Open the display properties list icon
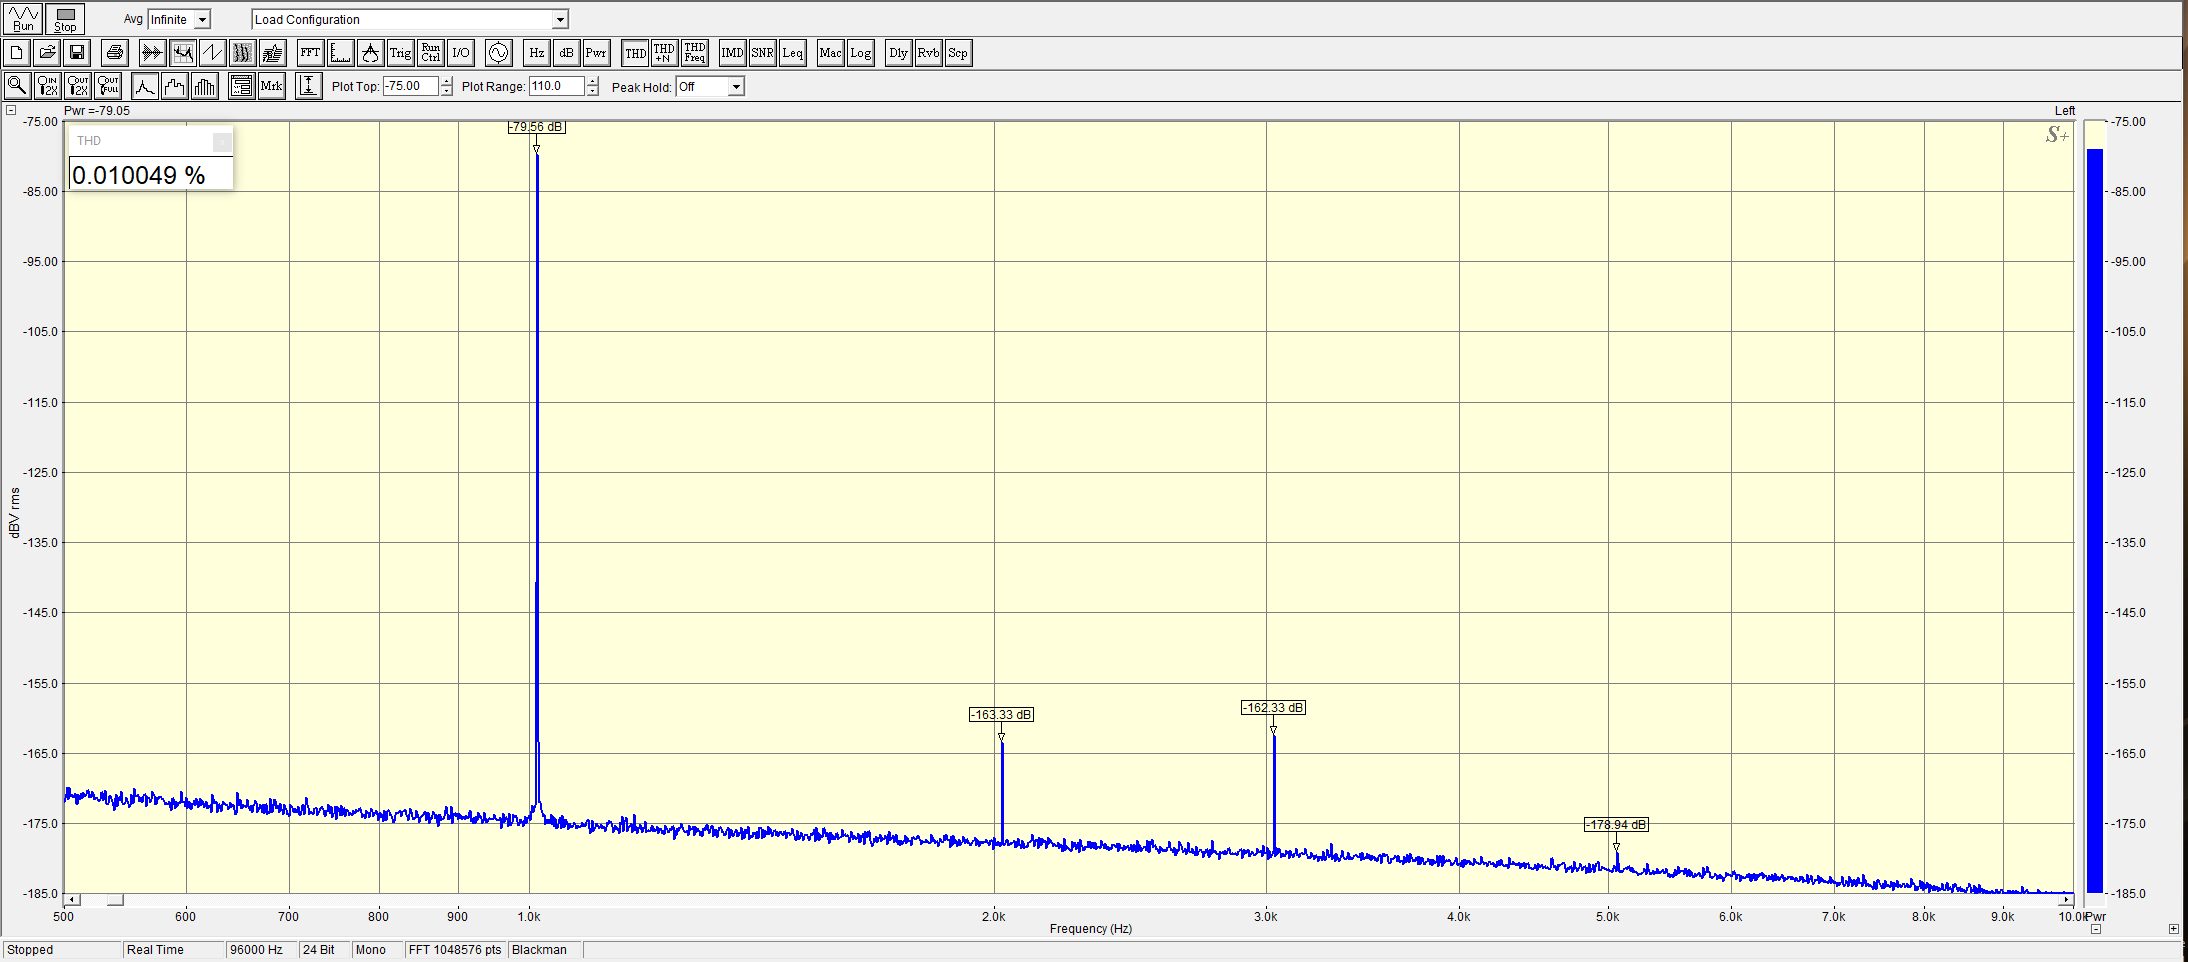The height and width of the screenshot is (962, 2188). click(241, 86)
